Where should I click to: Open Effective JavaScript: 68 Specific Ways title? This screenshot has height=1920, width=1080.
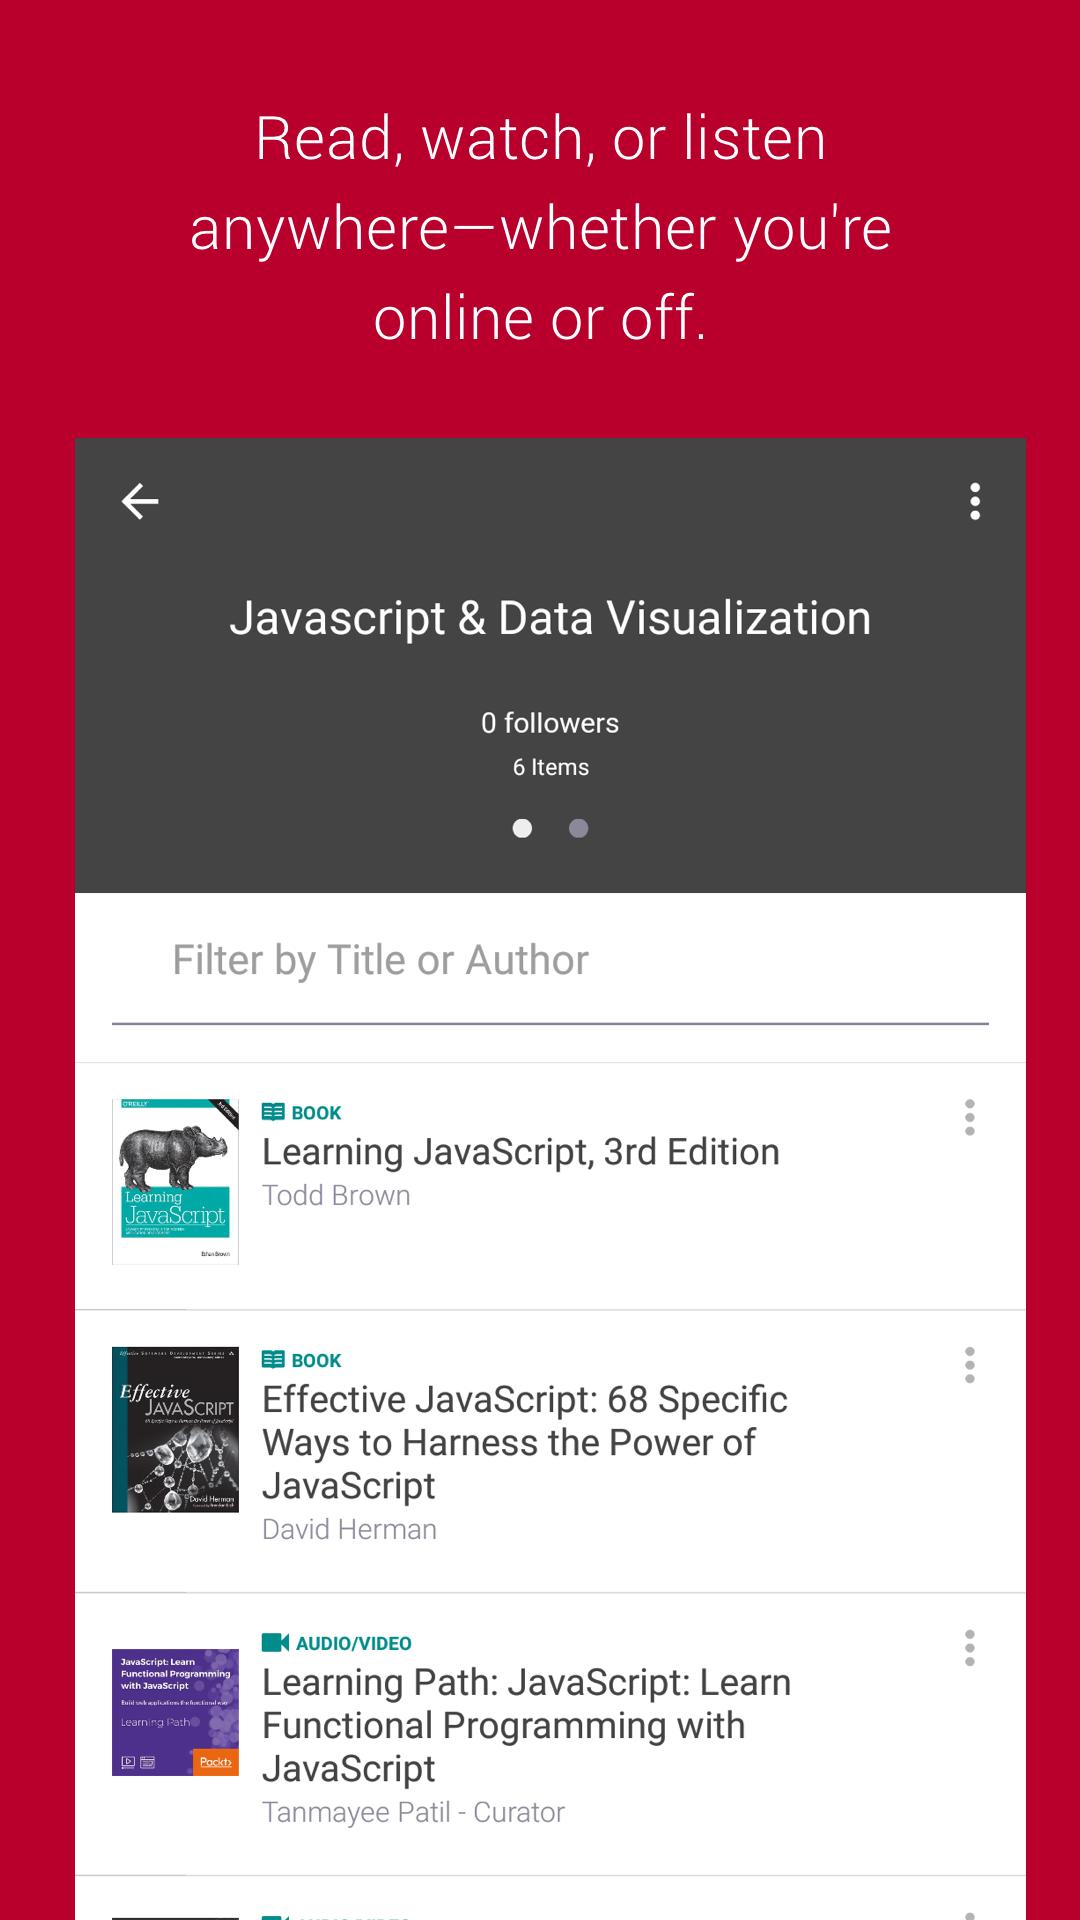(524, 1442)
